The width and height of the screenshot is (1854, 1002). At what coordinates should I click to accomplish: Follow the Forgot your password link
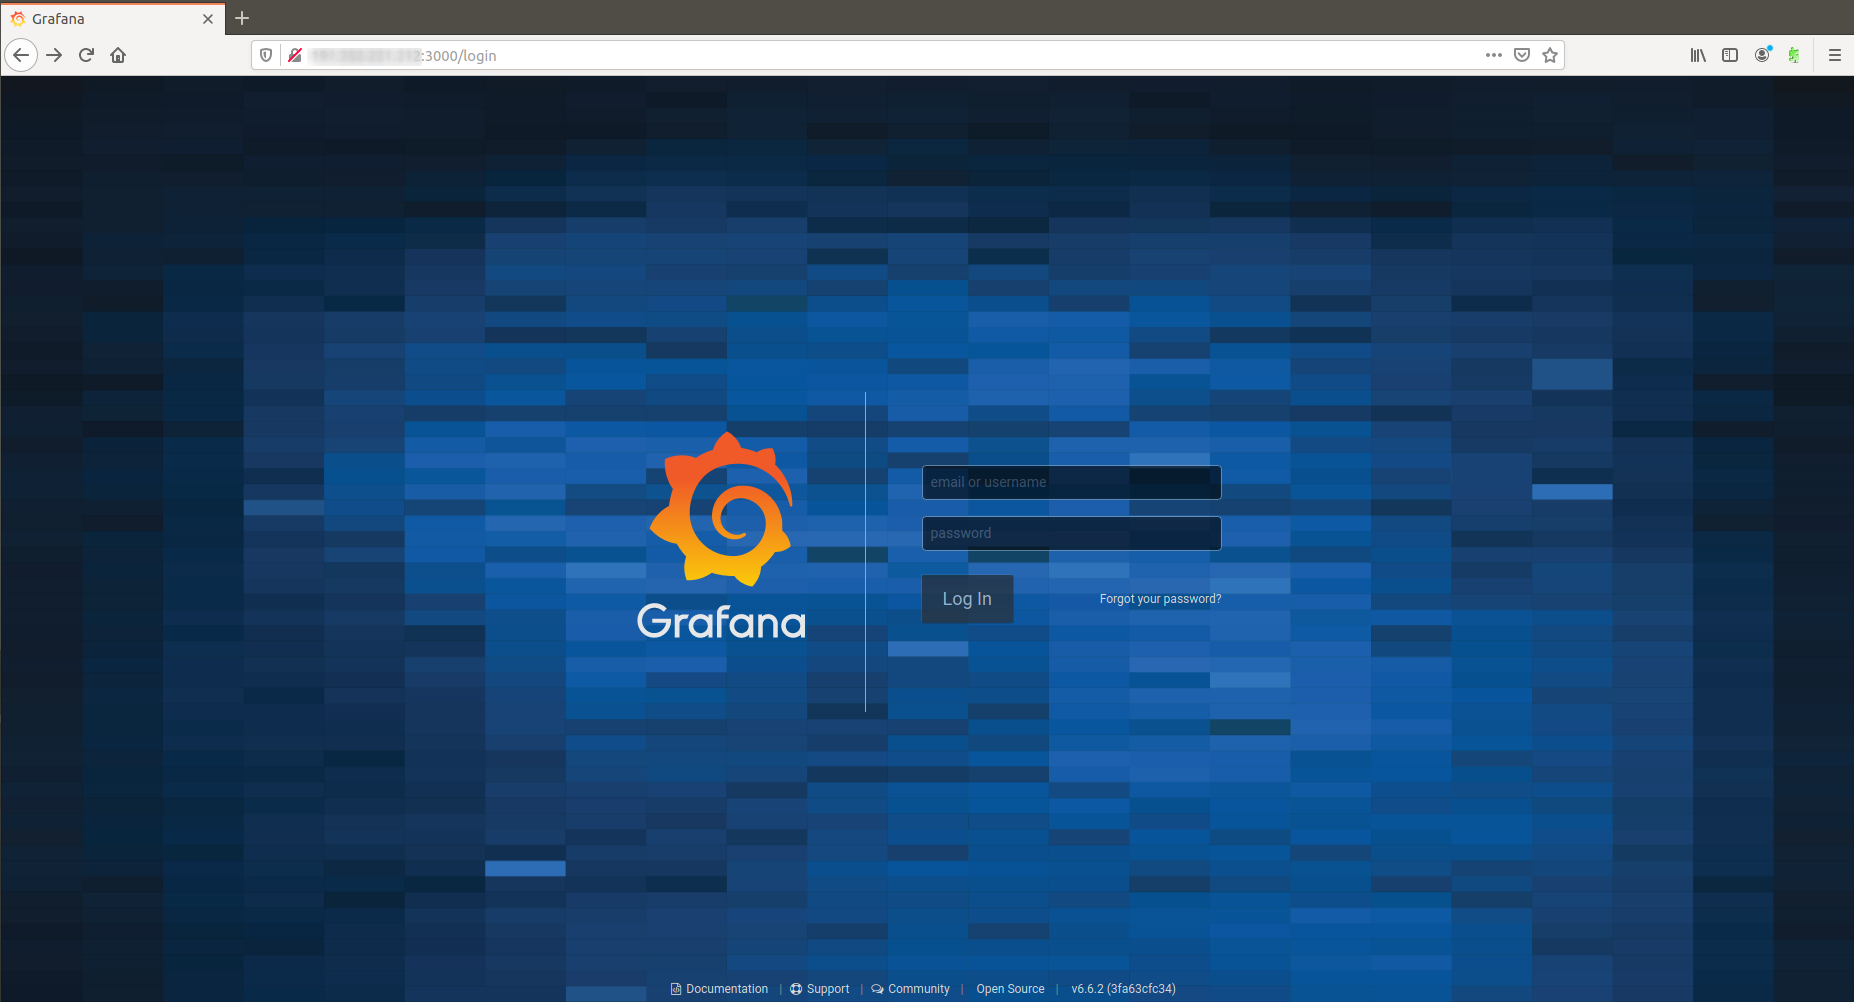[1160, 599]
